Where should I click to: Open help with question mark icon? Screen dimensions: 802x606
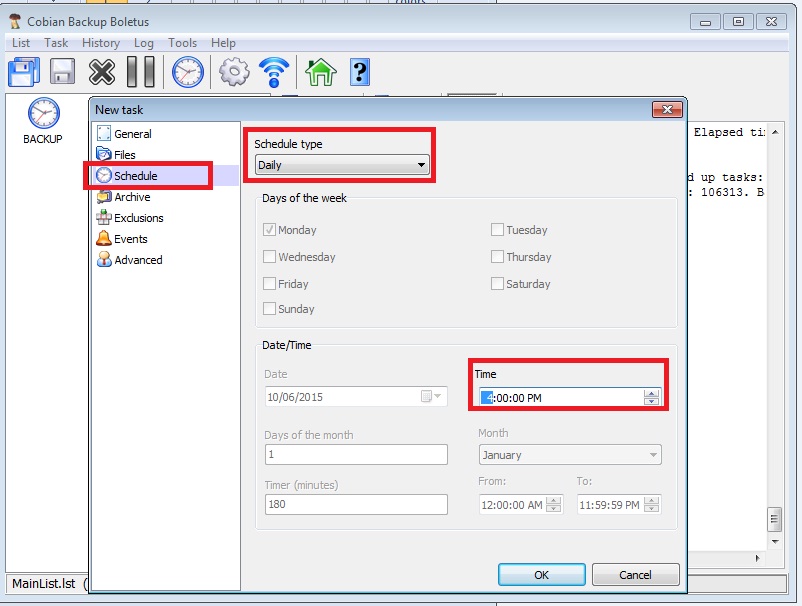pos(360,72)
